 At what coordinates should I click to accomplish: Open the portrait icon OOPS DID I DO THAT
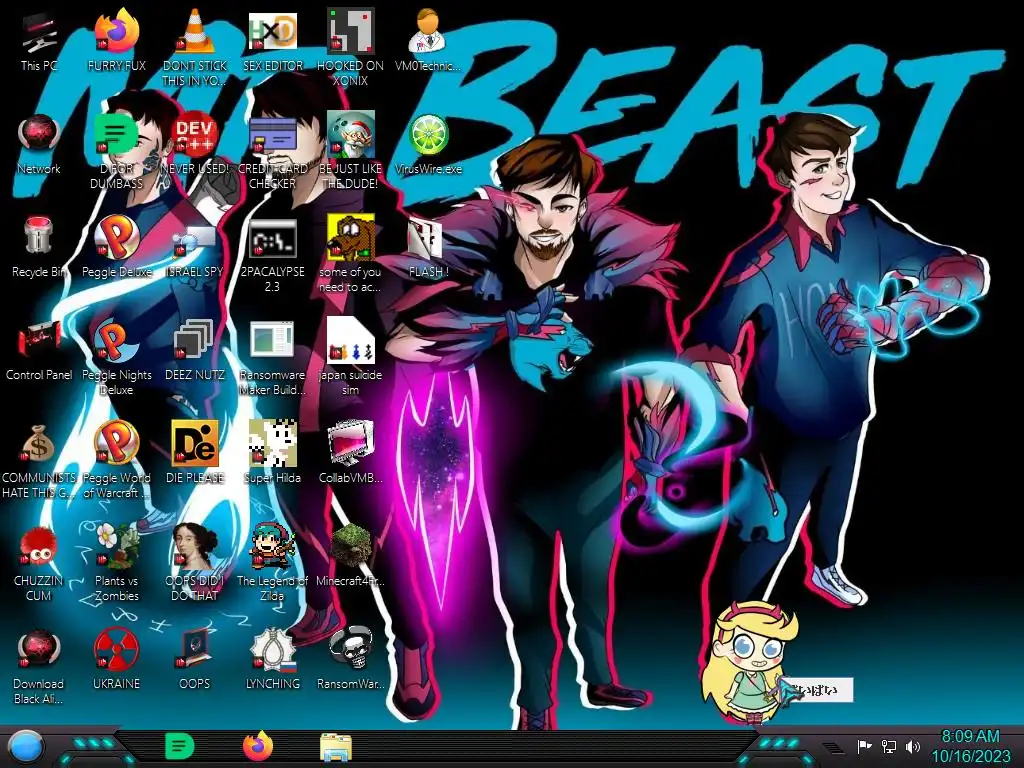[x=195, y=563]
